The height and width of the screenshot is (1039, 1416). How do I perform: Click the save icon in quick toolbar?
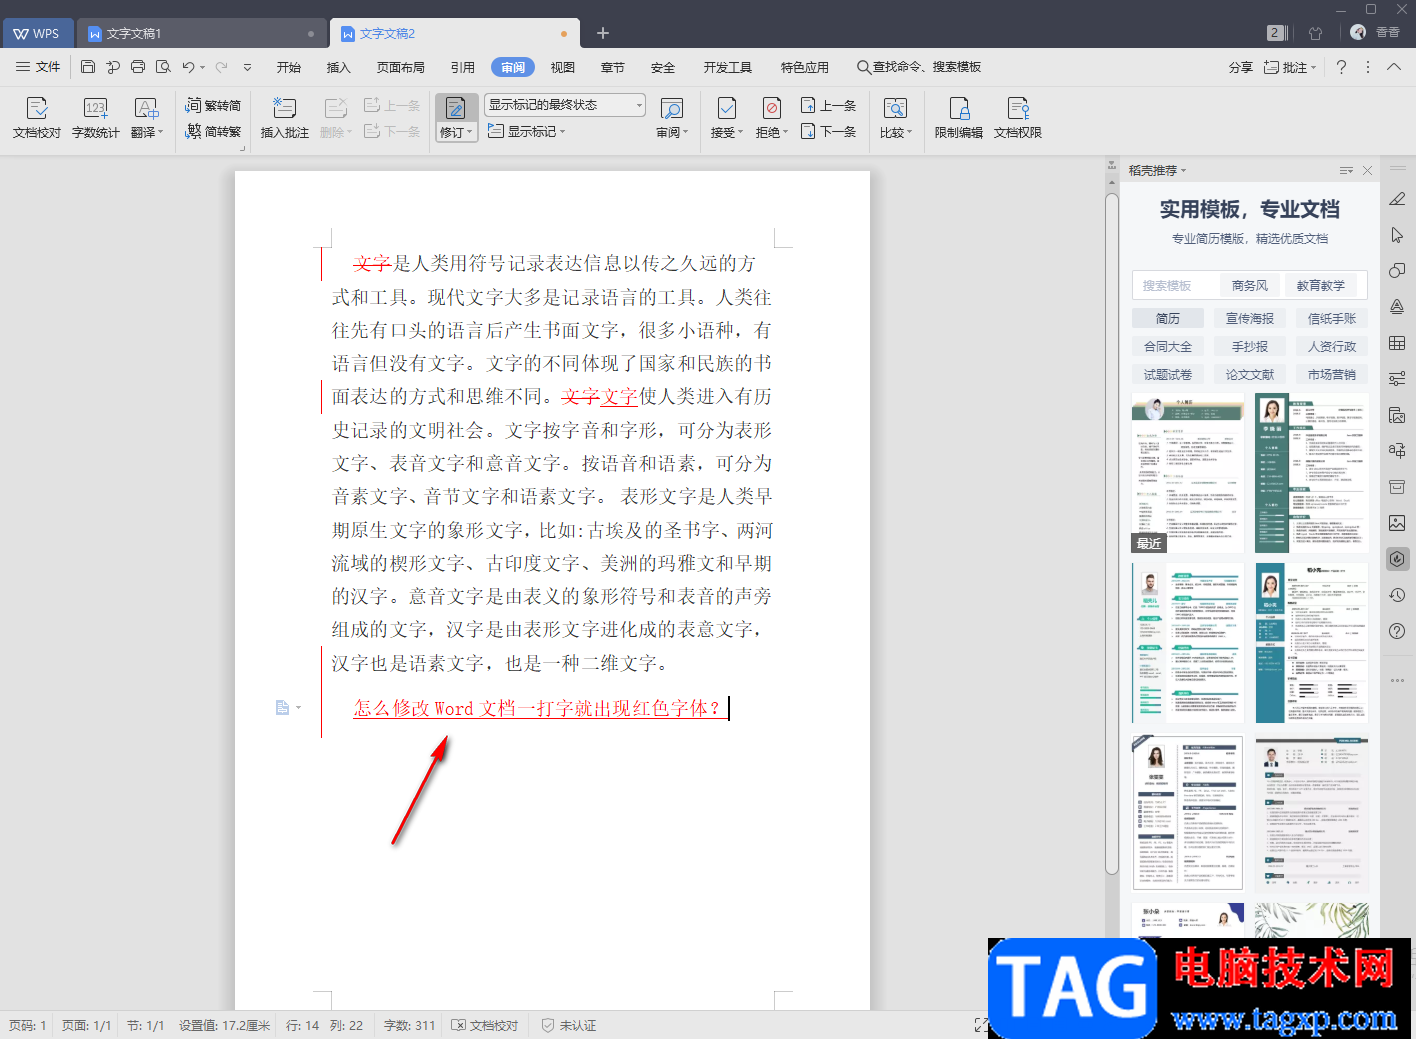[x=88, y=67]
